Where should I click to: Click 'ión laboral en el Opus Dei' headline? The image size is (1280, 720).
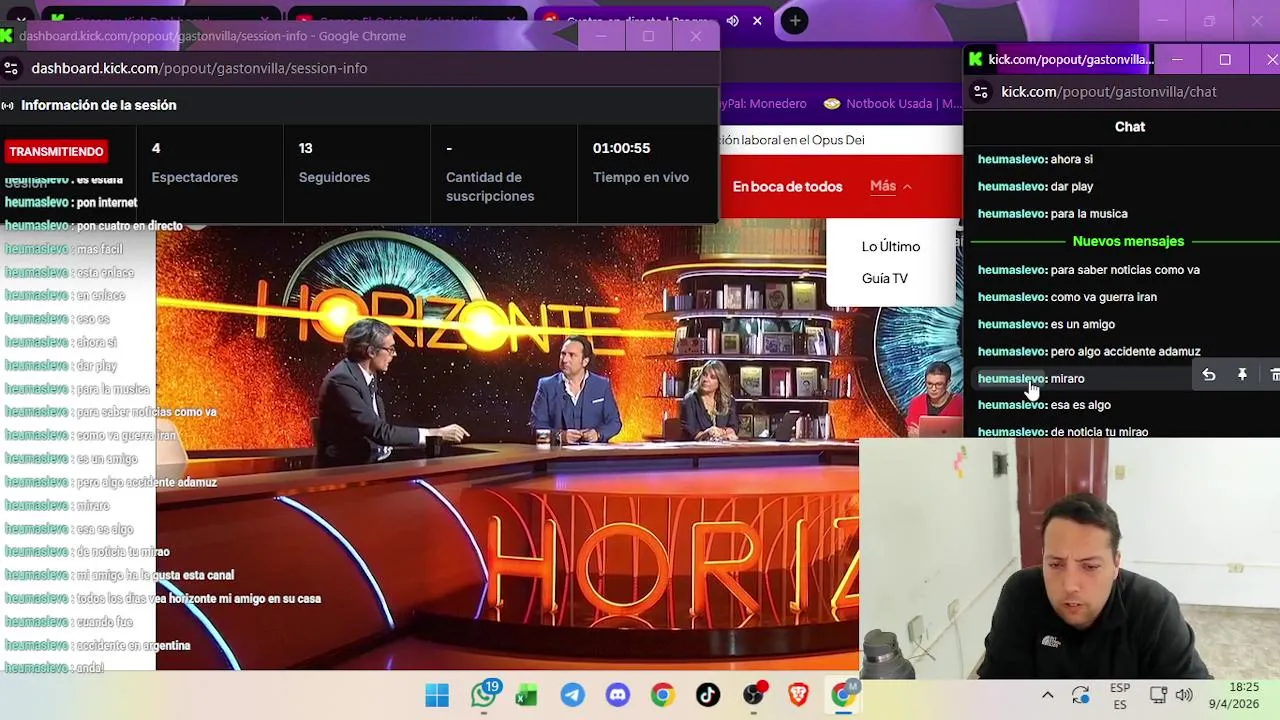791,140
